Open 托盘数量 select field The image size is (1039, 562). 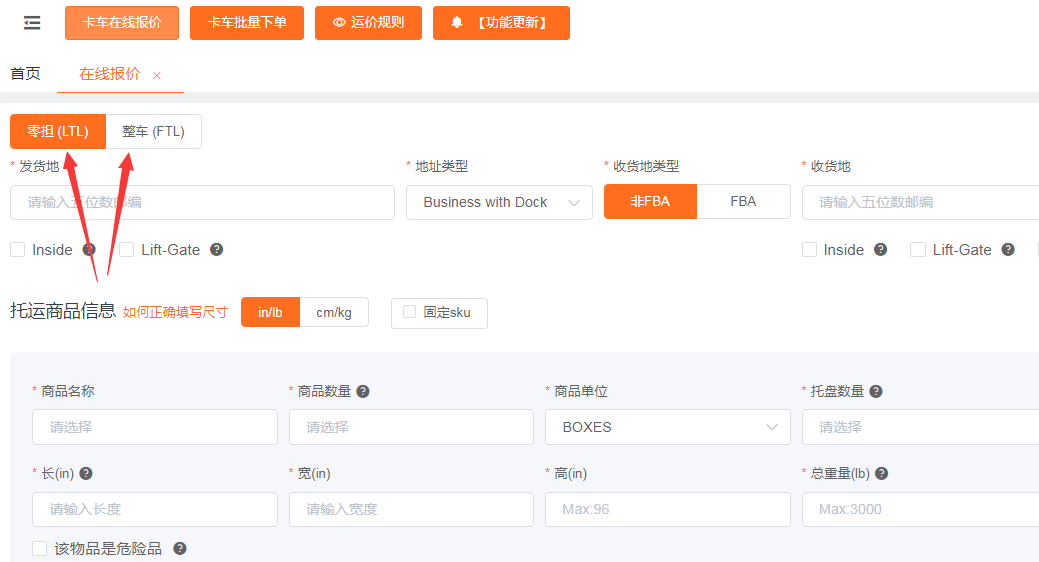[x=920, y=427]
